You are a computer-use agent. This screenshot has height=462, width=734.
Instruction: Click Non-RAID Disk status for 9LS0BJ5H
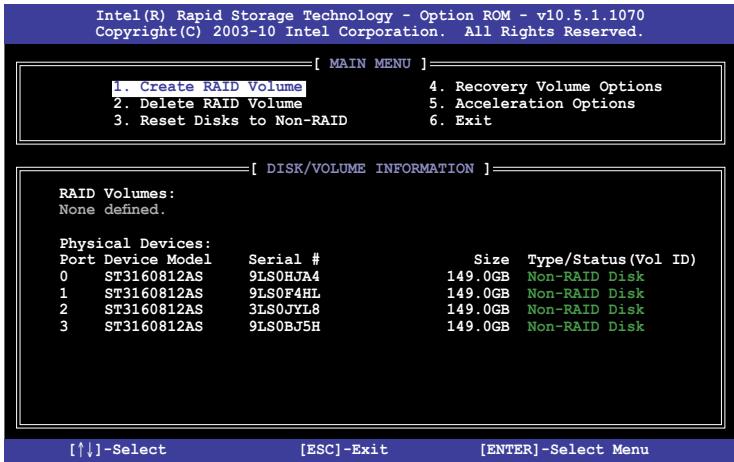tap(586, 326)
